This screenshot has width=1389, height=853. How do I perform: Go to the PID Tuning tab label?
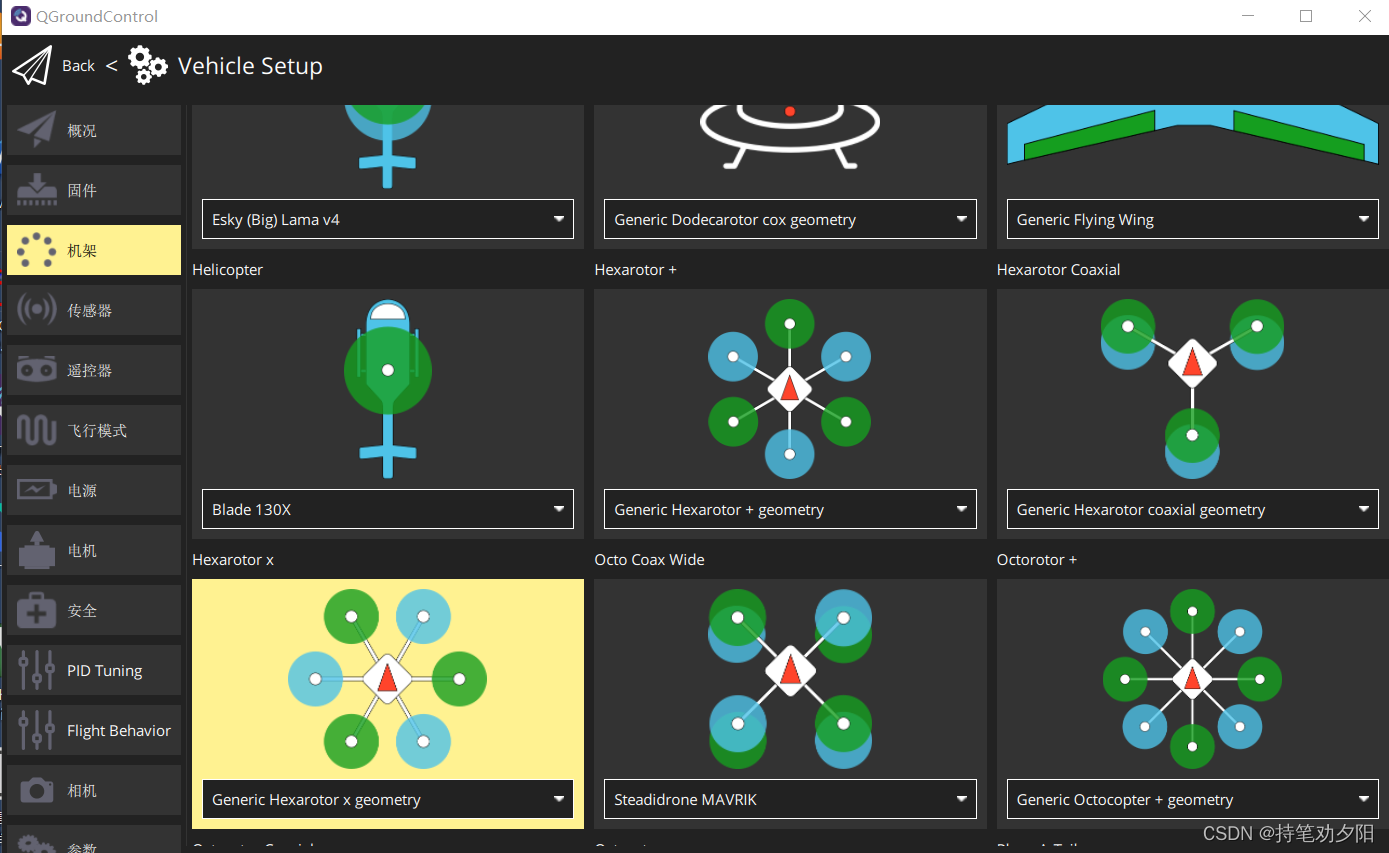coord(105,671)
